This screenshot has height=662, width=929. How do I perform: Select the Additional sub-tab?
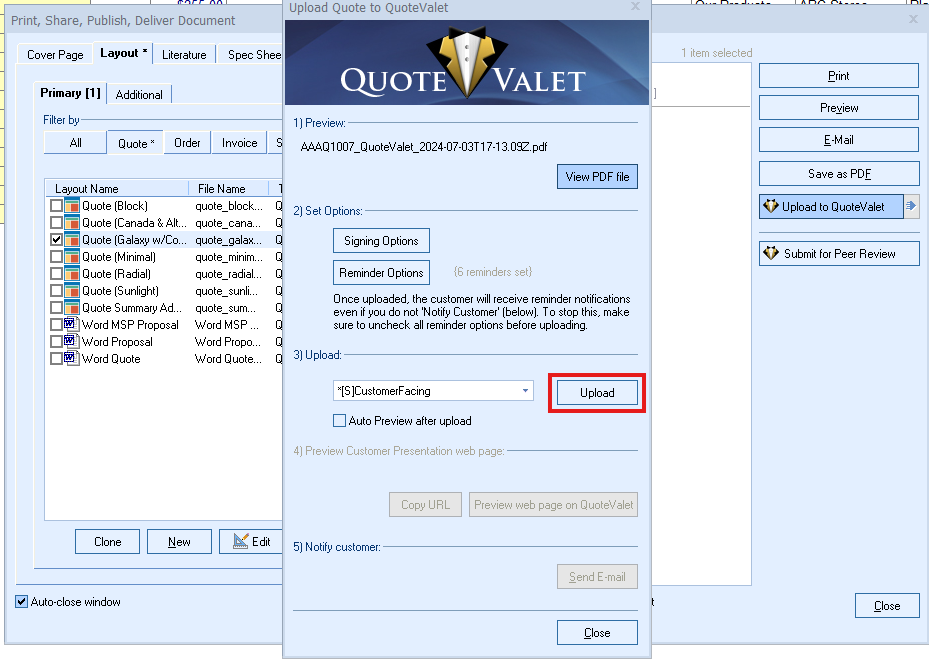coord(139,95)
